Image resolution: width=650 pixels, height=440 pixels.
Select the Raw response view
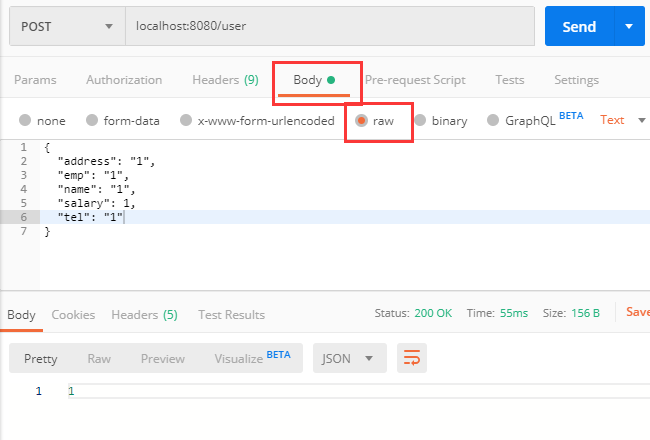point(99,358)
